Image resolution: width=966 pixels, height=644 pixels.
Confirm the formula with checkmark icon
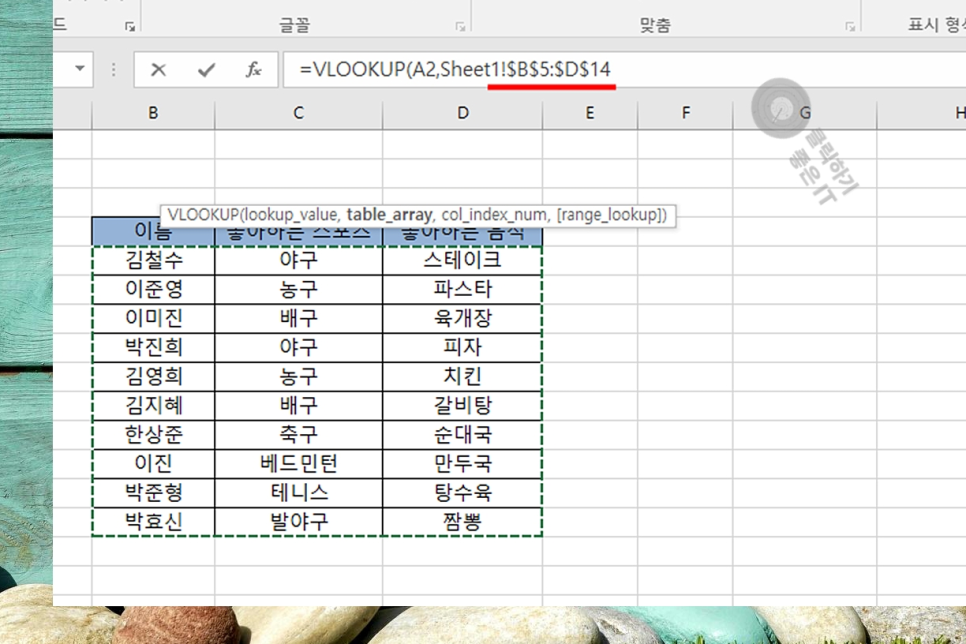pos(206,70)
